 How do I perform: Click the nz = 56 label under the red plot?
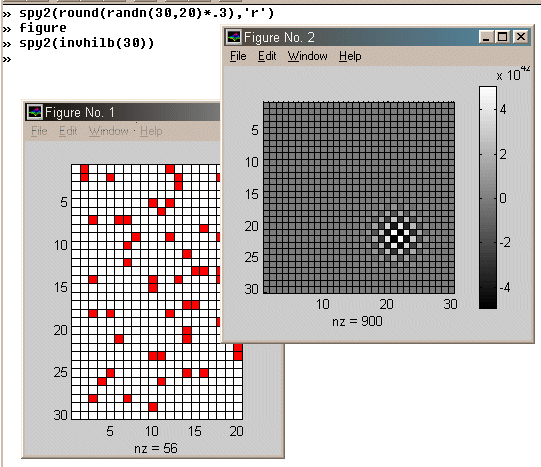[x=156, y=448]
